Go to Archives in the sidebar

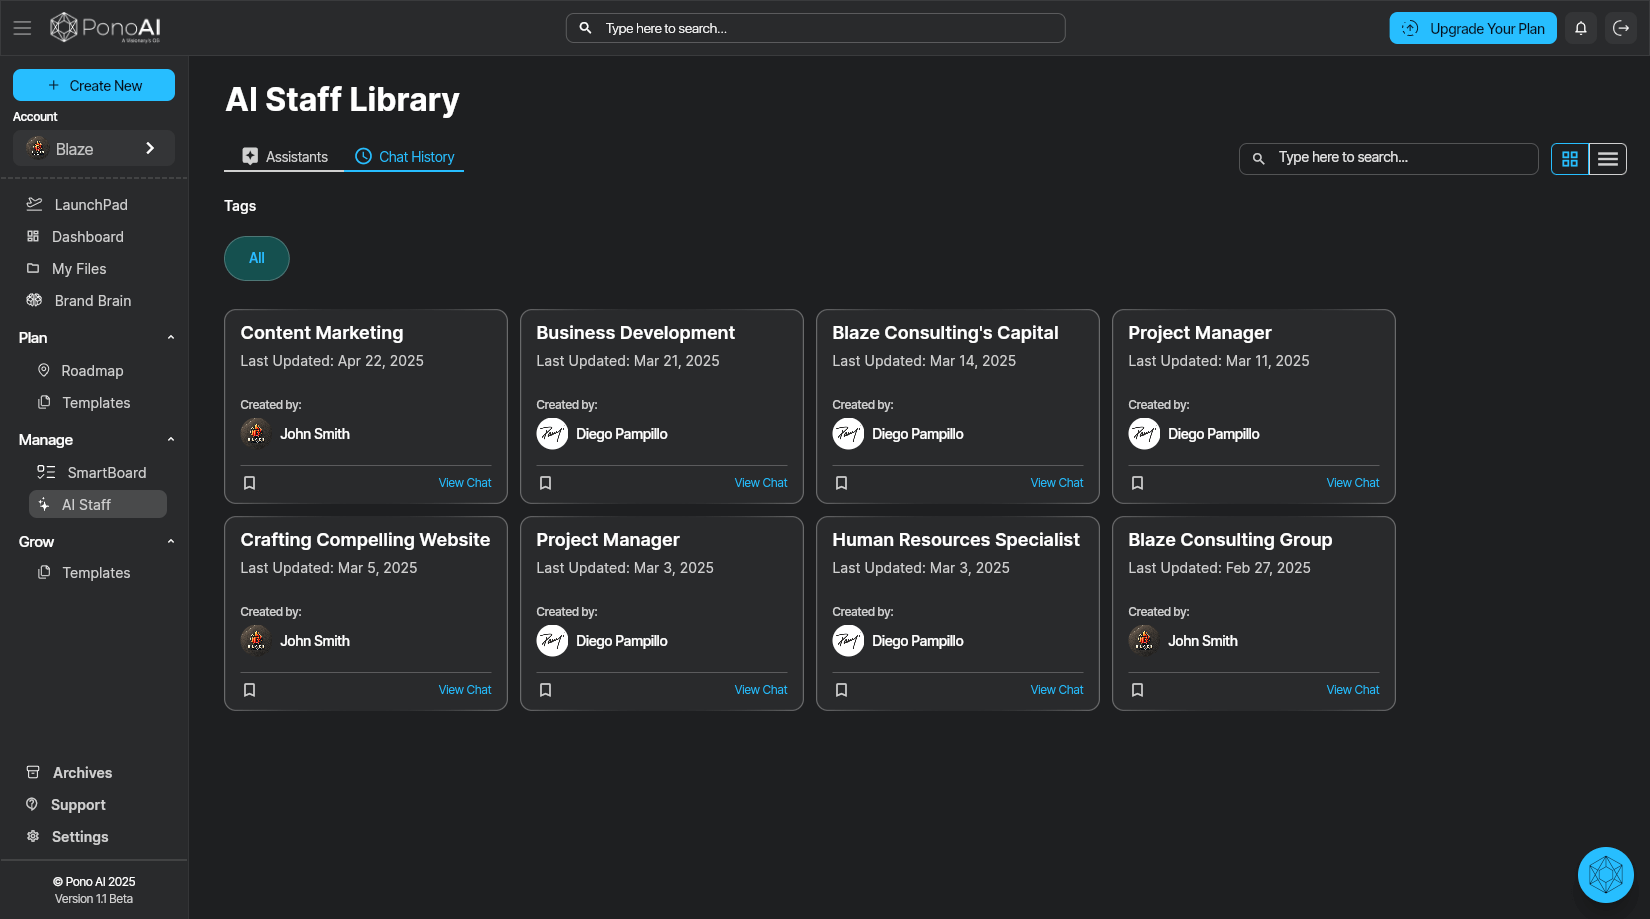tap(82, 773)
